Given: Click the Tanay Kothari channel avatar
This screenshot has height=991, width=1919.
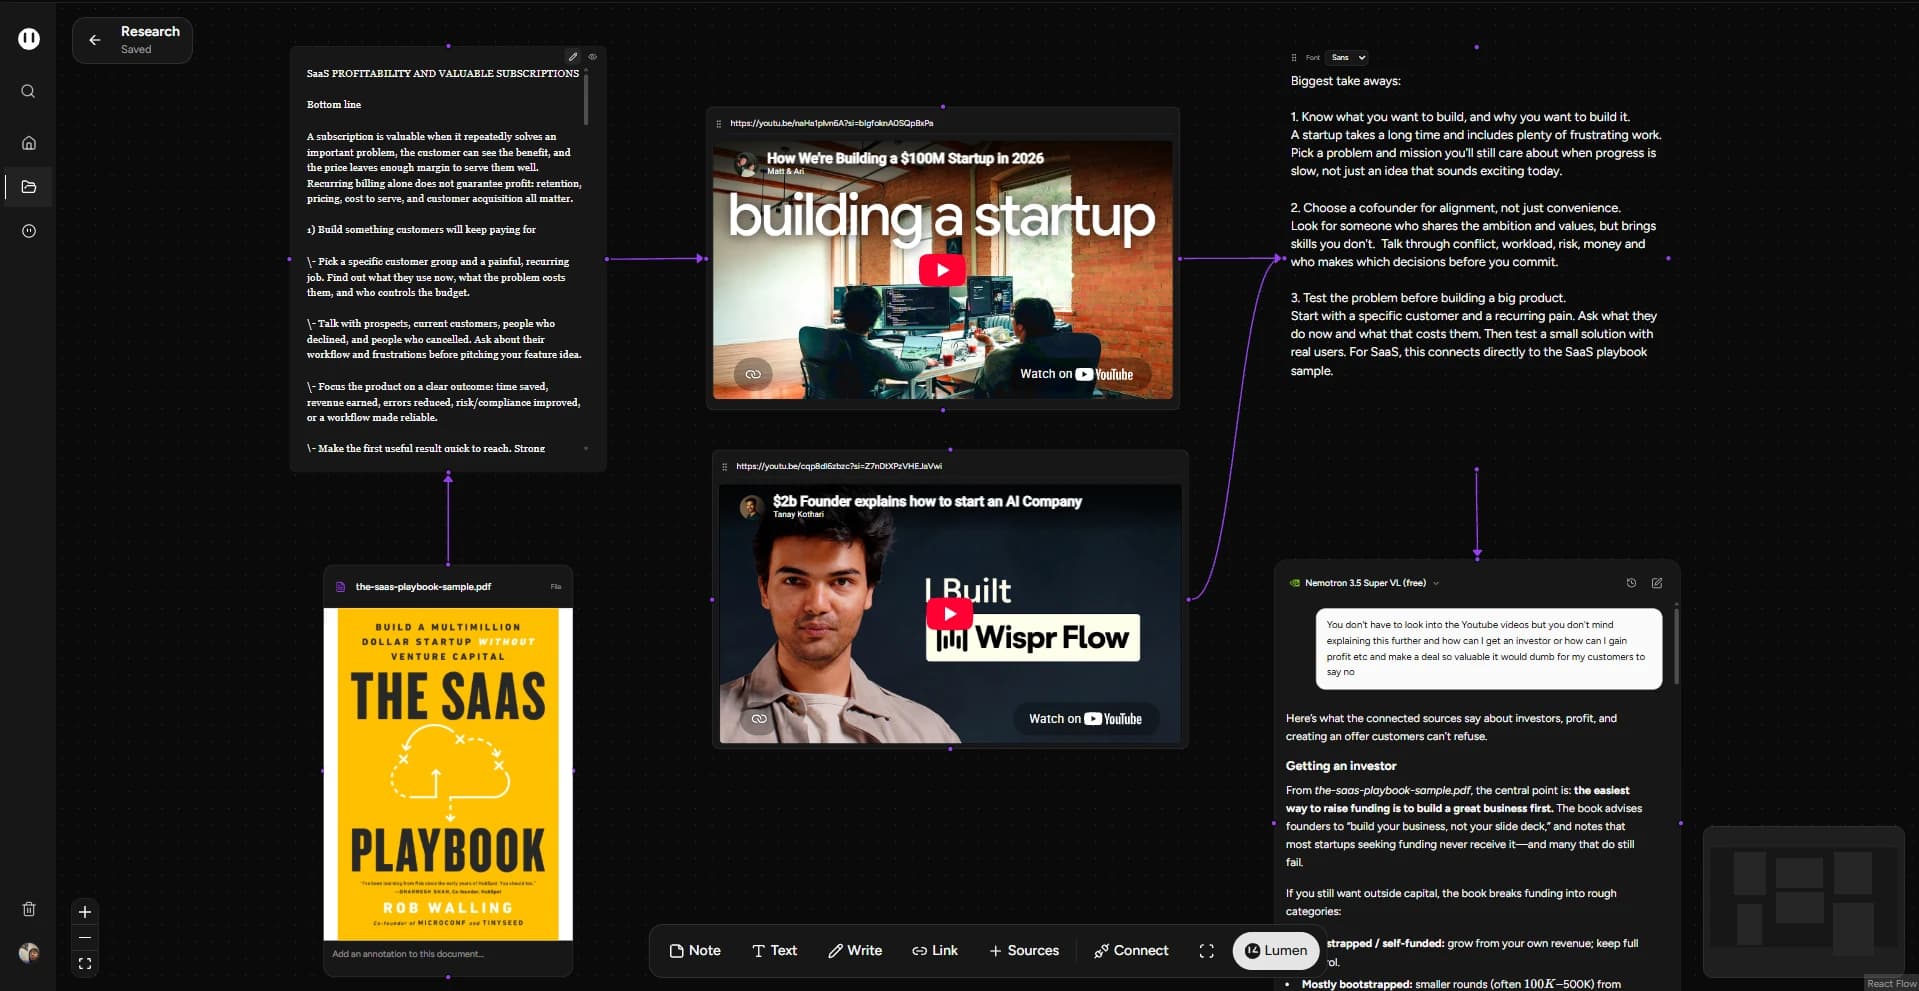Looking at the screenshot, I should coord(751,507).
